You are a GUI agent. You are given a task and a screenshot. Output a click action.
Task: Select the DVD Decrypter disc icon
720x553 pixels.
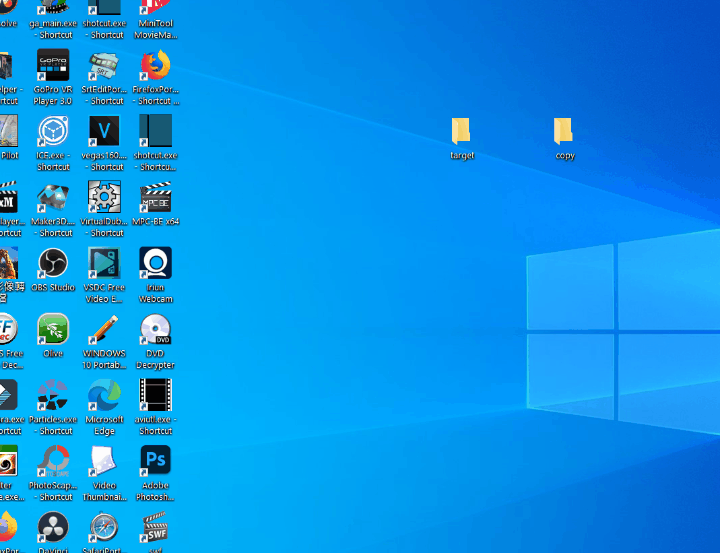[156, 329]
